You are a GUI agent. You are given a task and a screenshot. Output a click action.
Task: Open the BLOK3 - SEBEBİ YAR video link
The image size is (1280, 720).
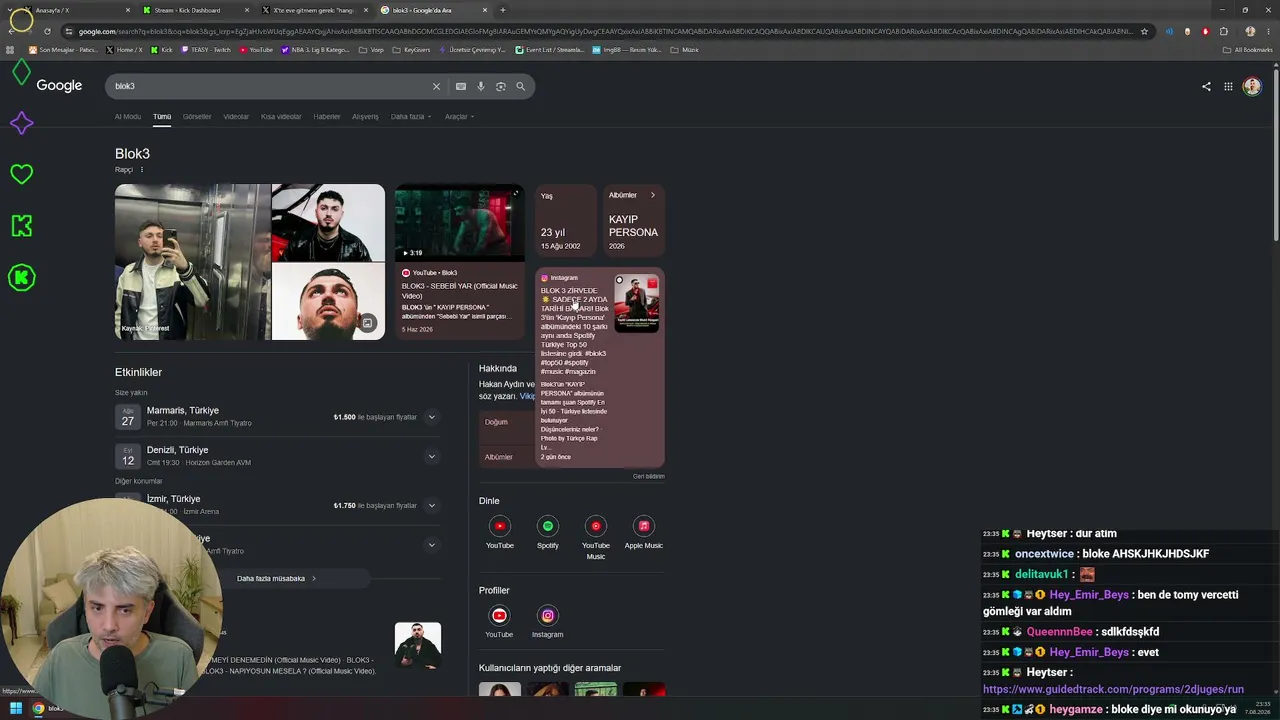[x=459, y=291]
